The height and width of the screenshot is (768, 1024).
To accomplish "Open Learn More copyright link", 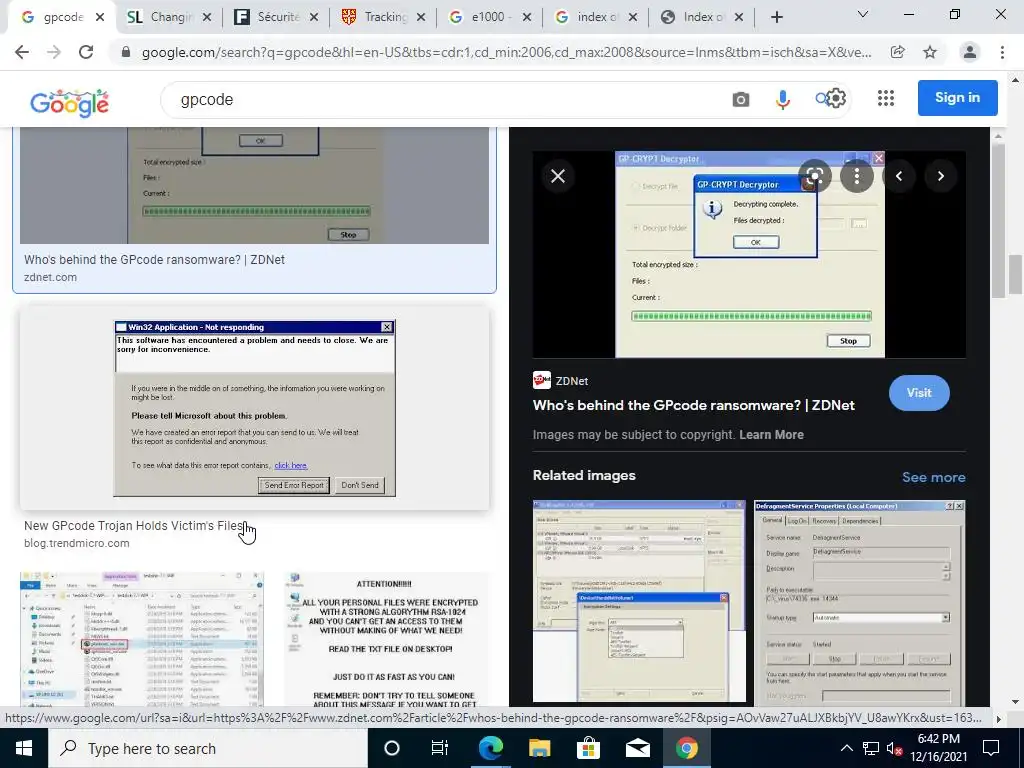I will pyautogui.click(x=771, y=435).
